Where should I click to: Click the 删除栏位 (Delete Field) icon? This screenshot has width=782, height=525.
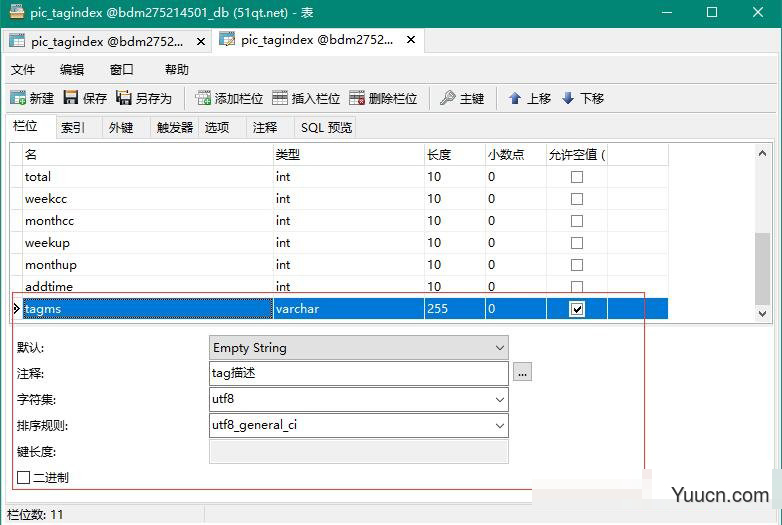click(x=357, y=98)
